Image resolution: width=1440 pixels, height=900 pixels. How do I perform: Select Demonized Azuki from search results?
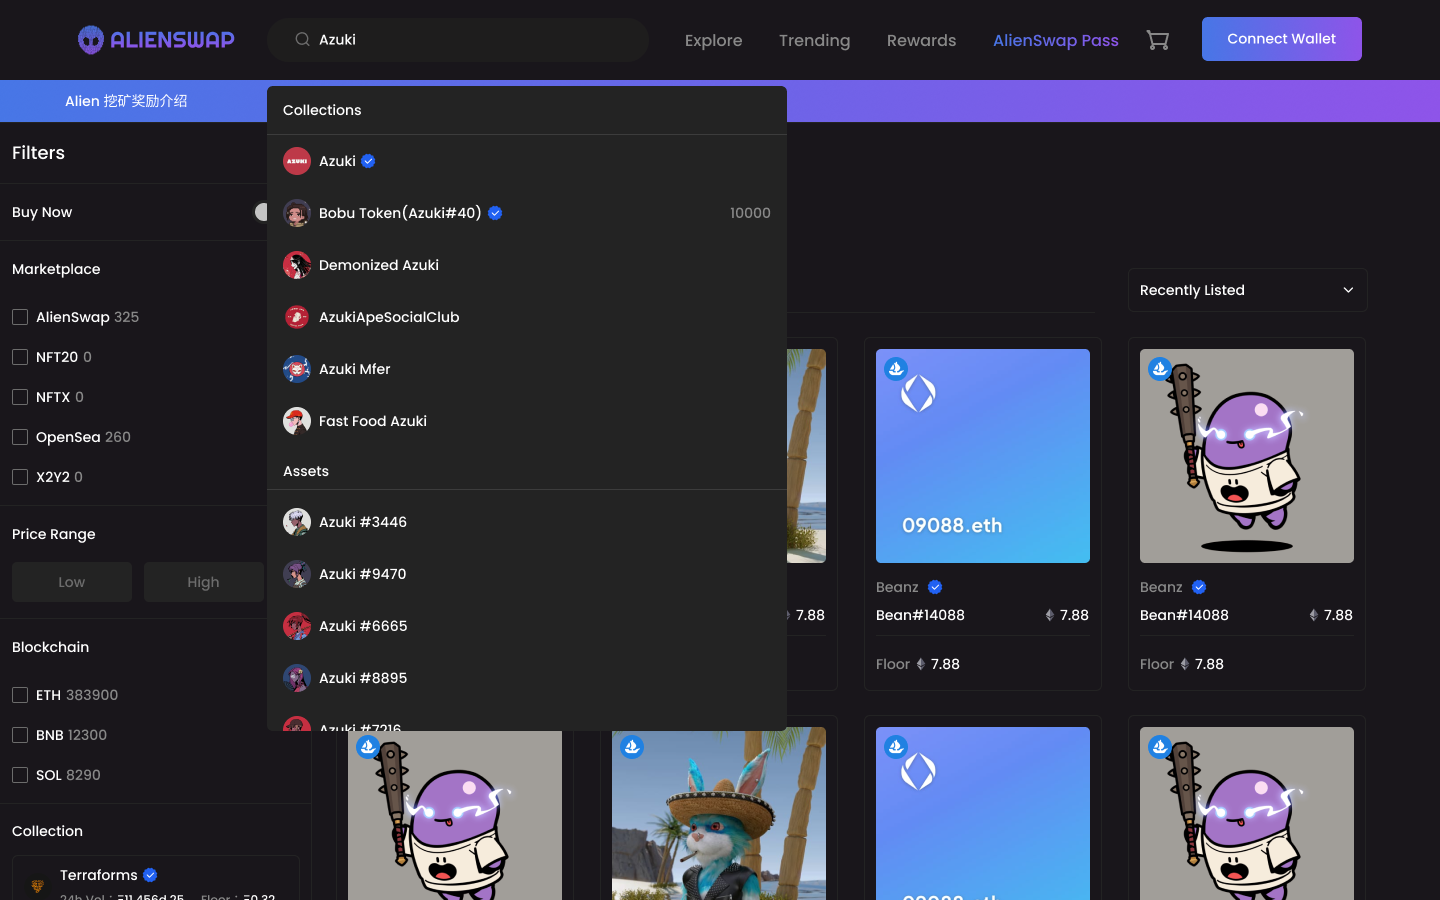pyautogui.click(x=527, y=265)
